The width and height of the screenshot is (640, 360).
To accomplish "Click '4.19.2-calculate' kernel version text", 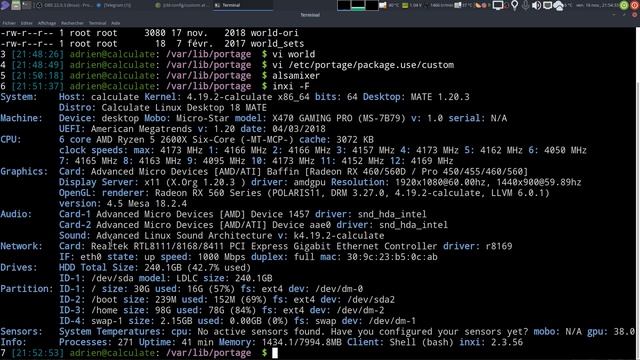I will (x=229, y=97).
